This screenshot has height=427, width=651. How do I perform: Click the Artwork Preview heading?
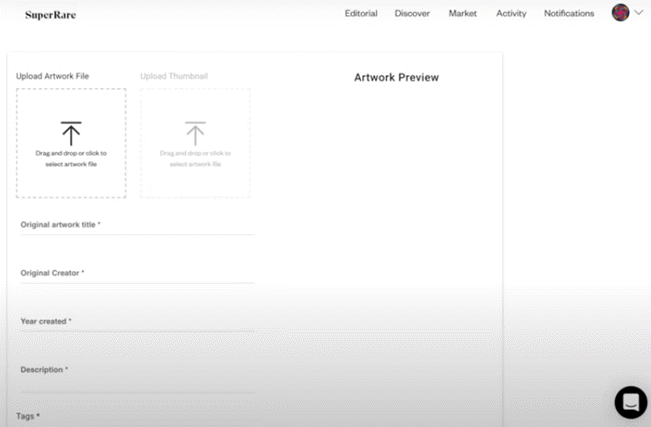coord(396,78)
